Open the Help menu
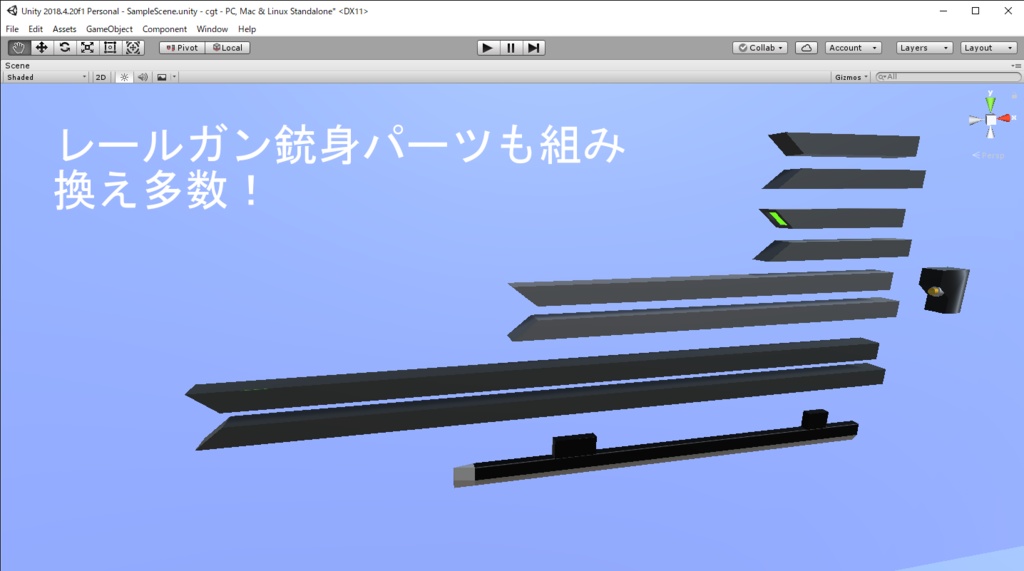This screenshot has width=1024, height=571. coord(247,29)
